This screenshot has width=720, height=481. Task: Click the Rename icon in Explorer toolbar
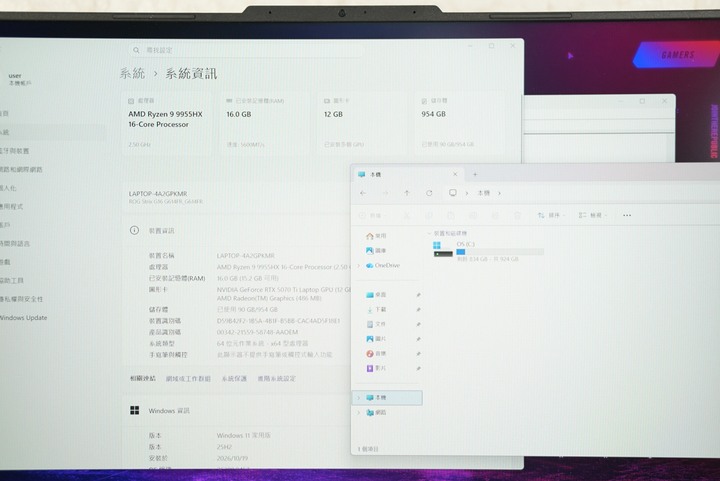[473, 215]
